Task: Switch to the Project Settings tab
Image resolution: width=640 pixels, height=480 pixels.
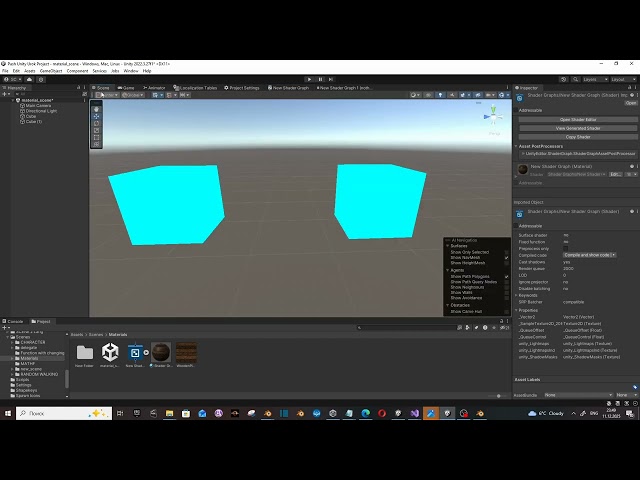Action: (x=242, y=88)
